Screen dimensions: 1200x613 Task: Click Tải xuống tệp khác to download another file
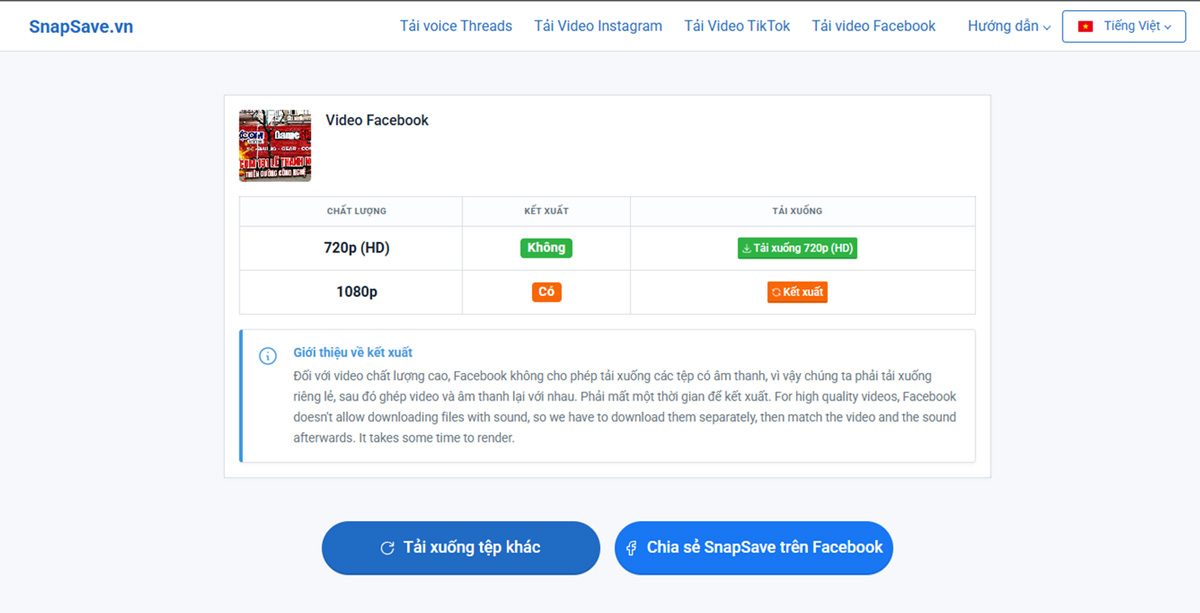[x=460, y=547]
